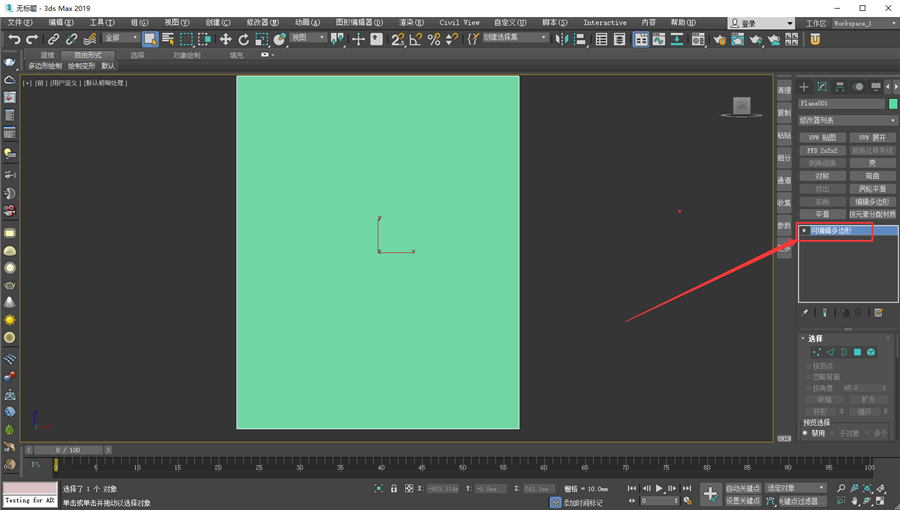Viewport: 900px width, 510px height.
Task: Select Border sub-object level icon
Action: tap(844, 352)
